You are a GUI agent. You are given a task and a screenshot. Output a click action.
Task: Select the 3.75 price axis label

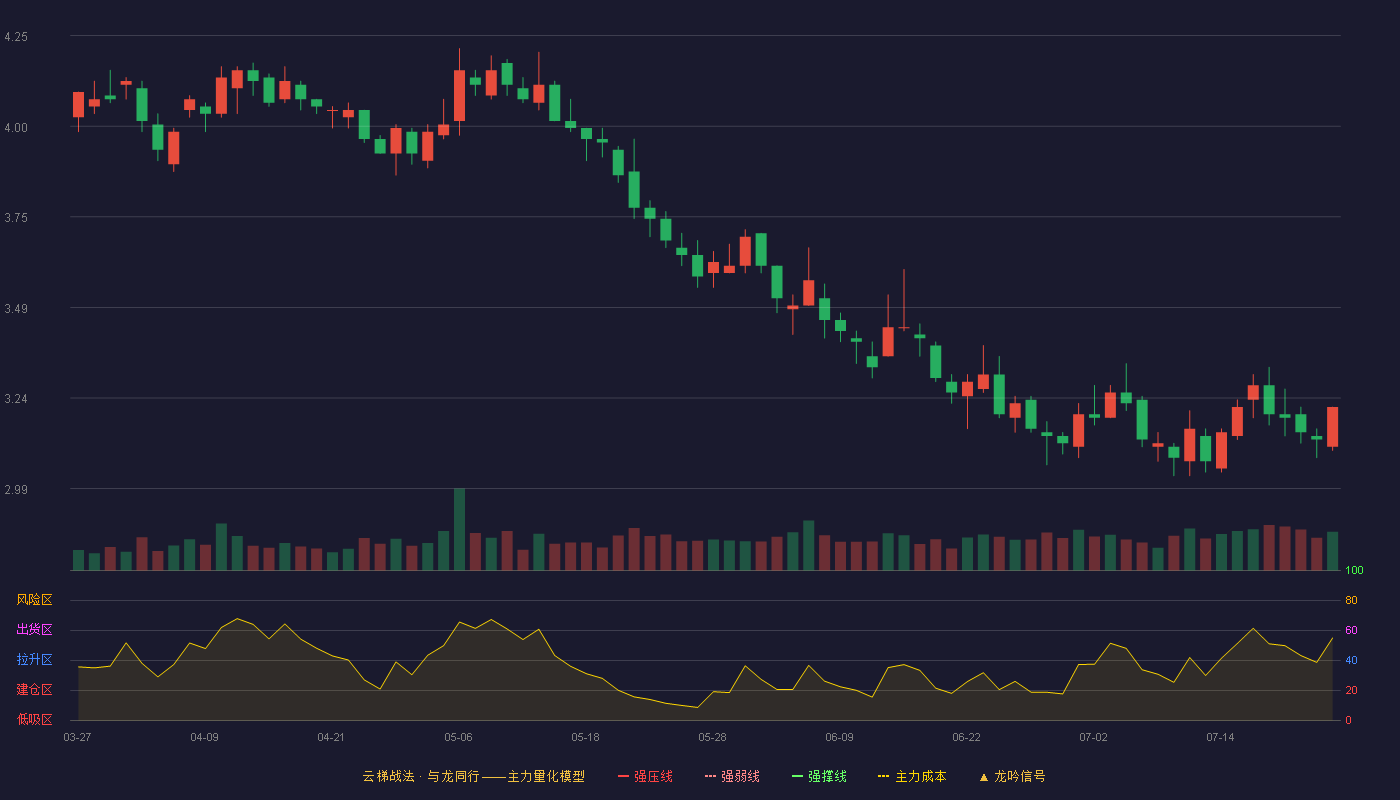click(x=16, y=218)
